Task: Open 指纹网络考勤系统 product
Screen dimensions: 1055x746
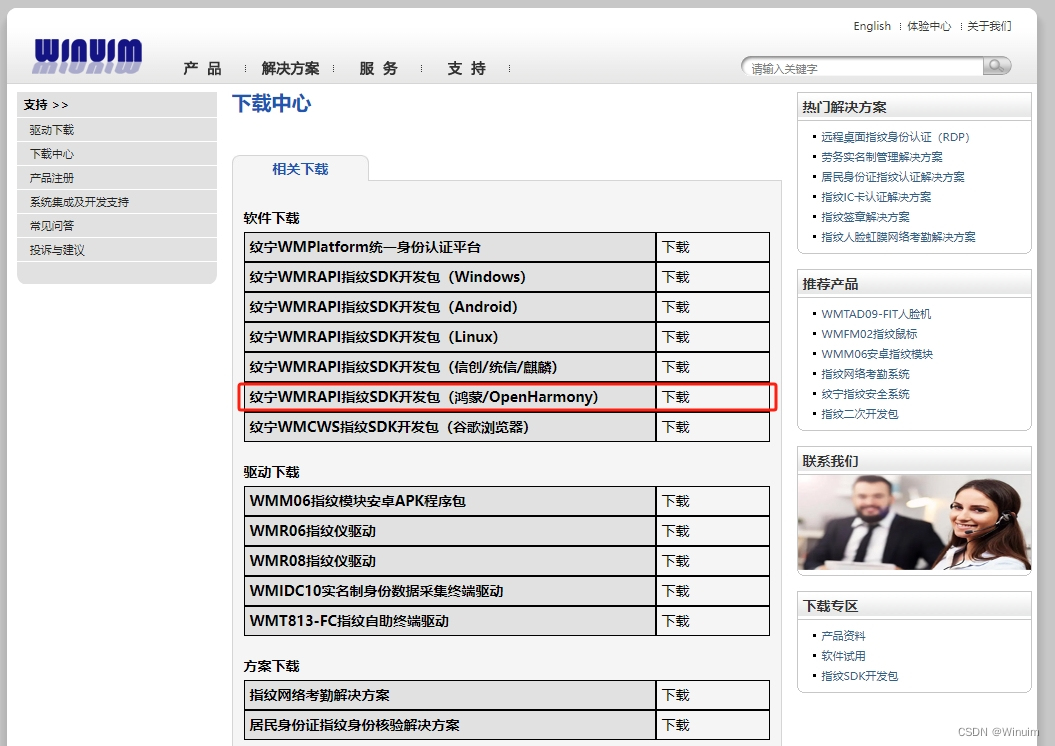Action: tap(865, 374)
